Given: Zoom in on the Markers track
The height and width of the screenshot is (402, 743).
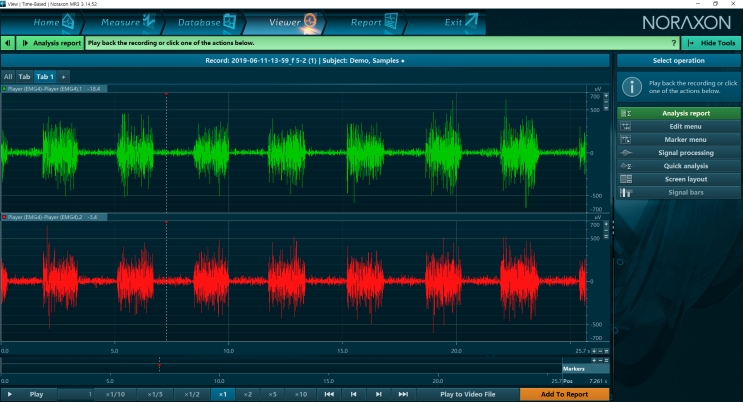Looking at the screenshot, I should click(594, 360).
